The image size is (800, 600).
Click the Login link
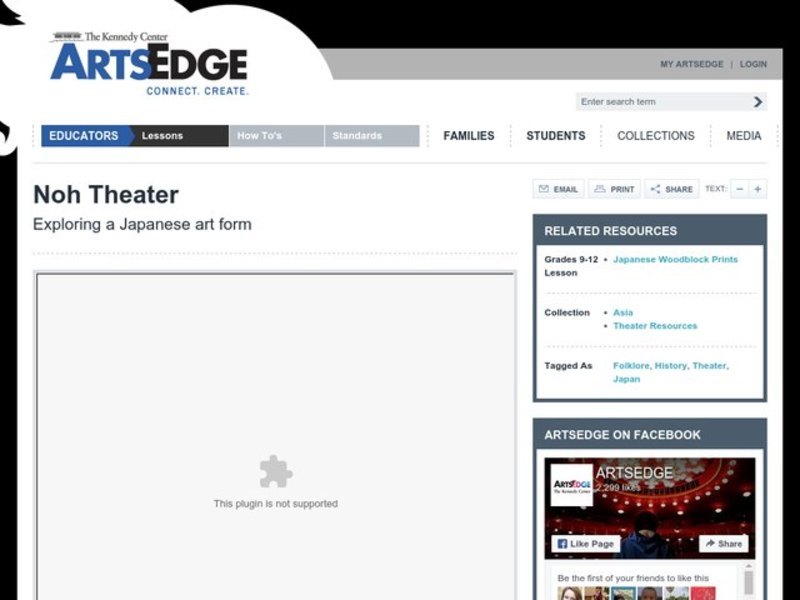753,64
